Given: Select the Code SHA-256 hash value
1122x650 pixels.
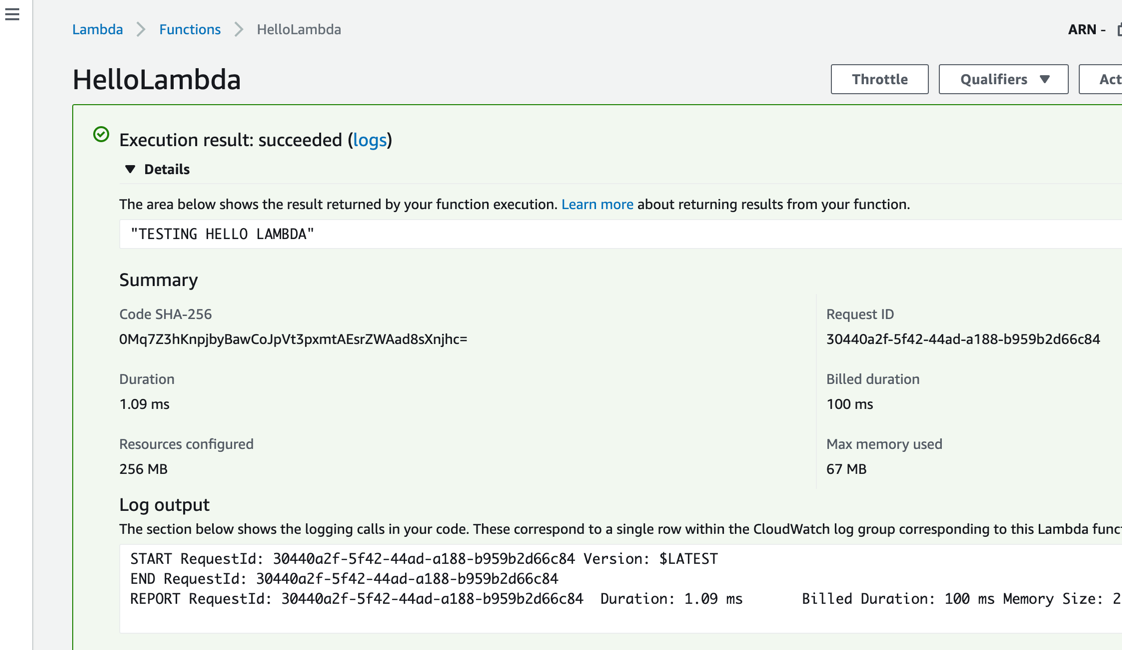Looking at the screenshot, I should point(293,339).
